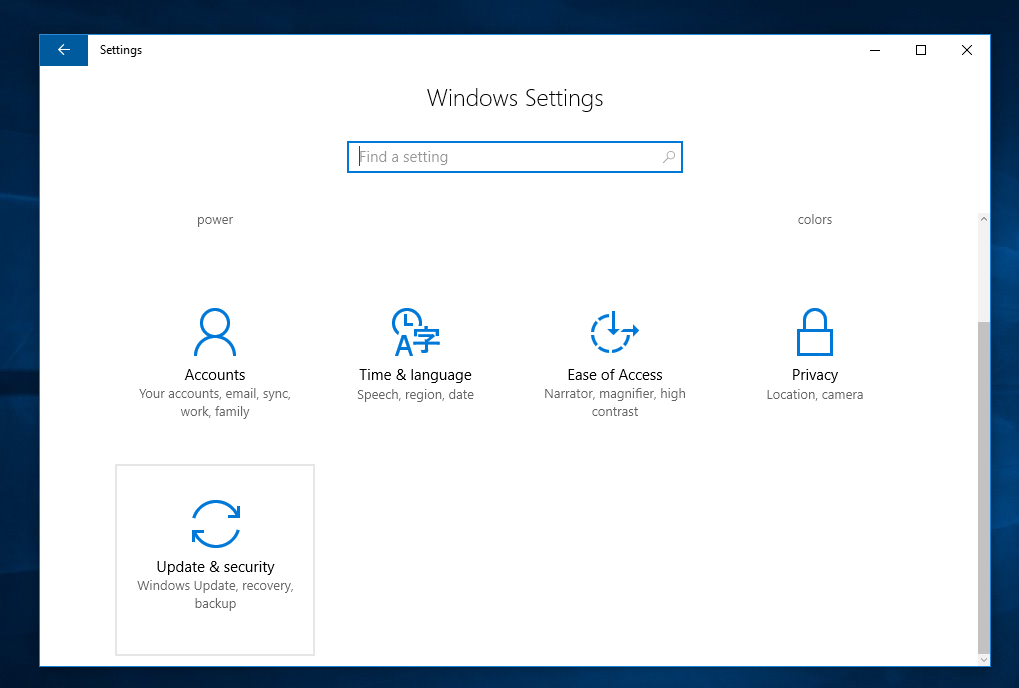The height and width of the screenshot is (688, 1019).
Task: Open the Time & language icon
Action: pos(415,332)
